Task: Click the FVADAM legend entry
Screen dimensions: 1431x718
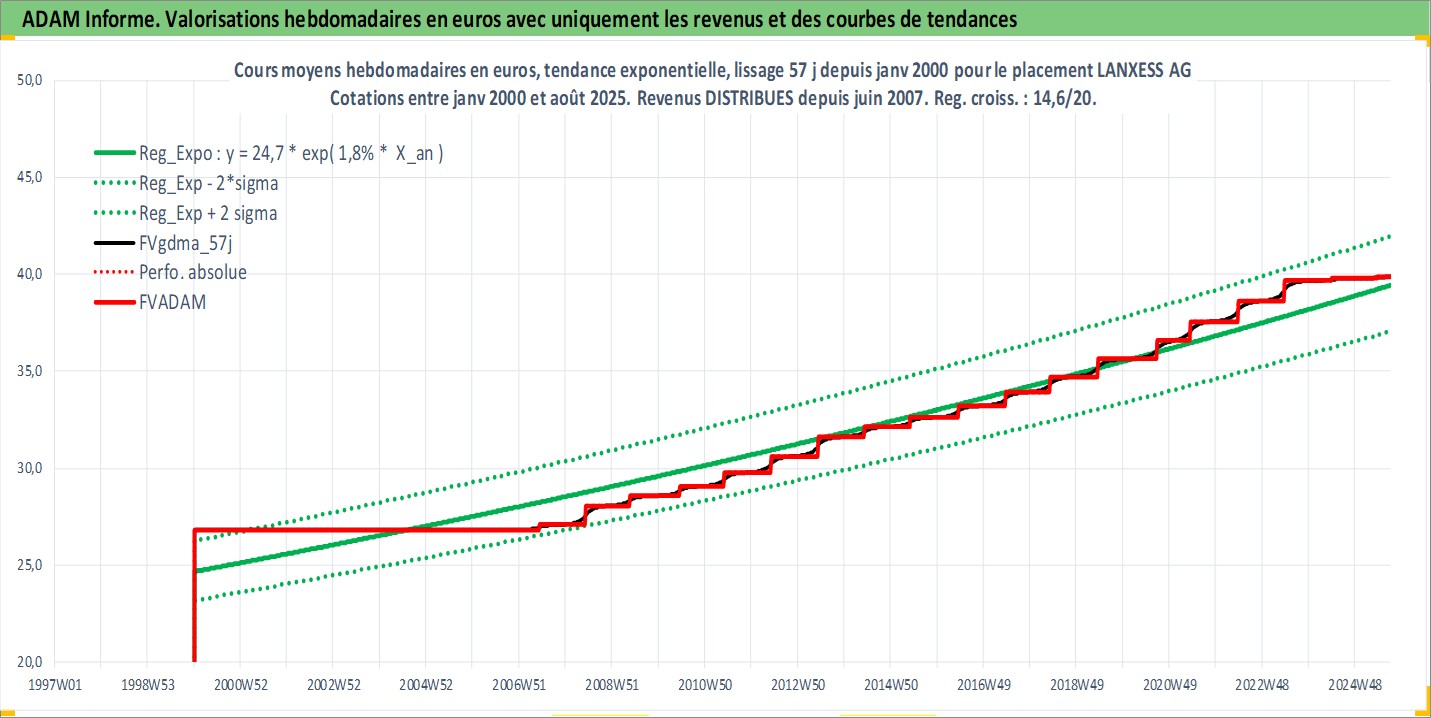Action: click(150, 303)
